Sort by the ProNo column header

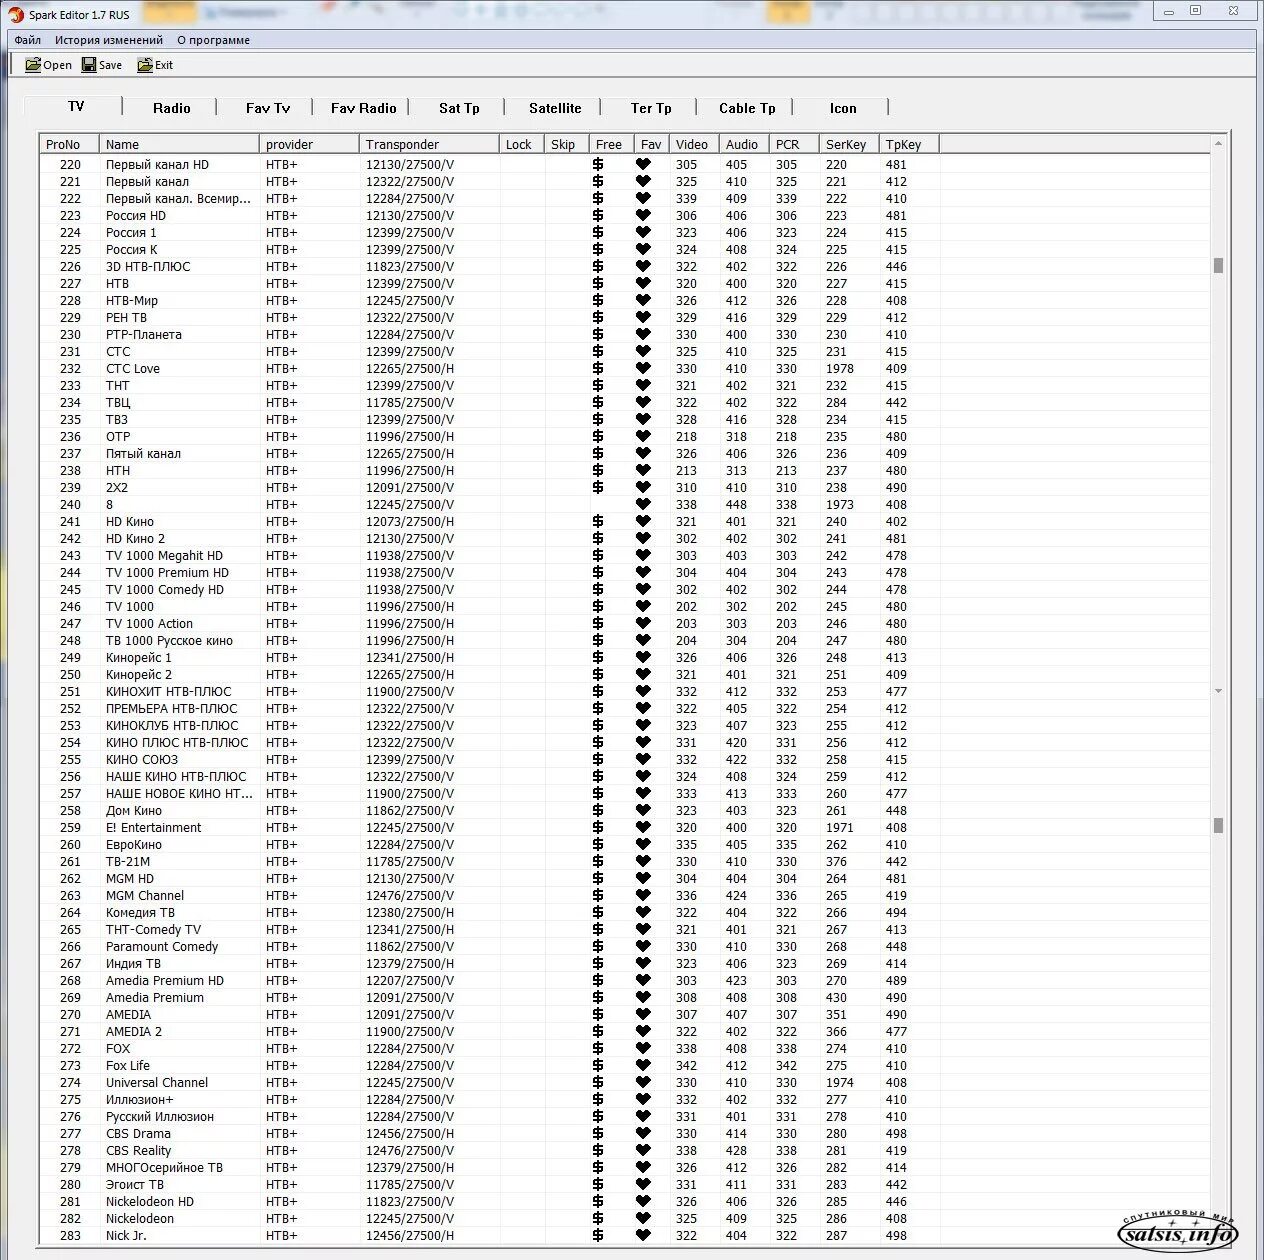click(x=69, y=144)
